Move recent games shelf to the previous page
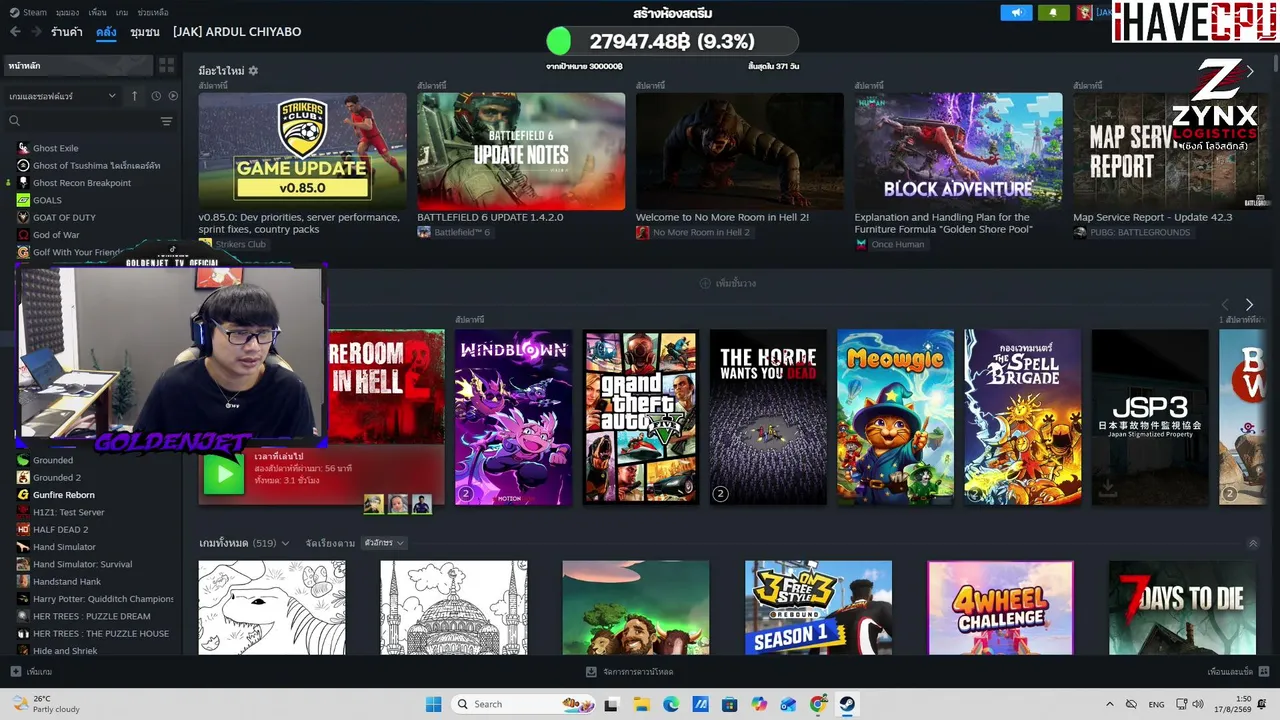 1226,304
